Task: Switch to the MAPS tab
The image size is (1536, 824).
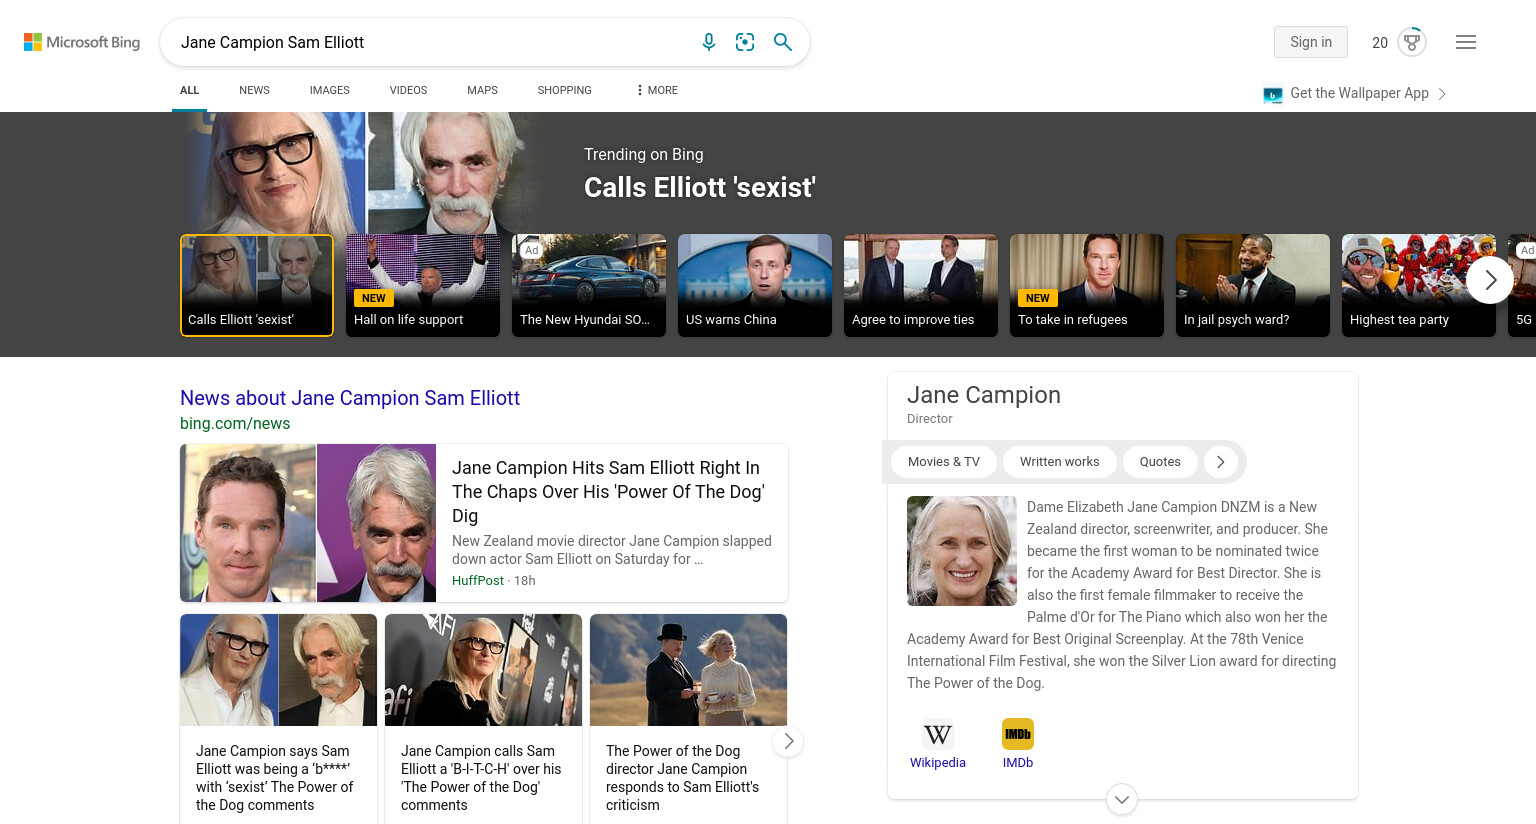Action: tap(482, 90)
